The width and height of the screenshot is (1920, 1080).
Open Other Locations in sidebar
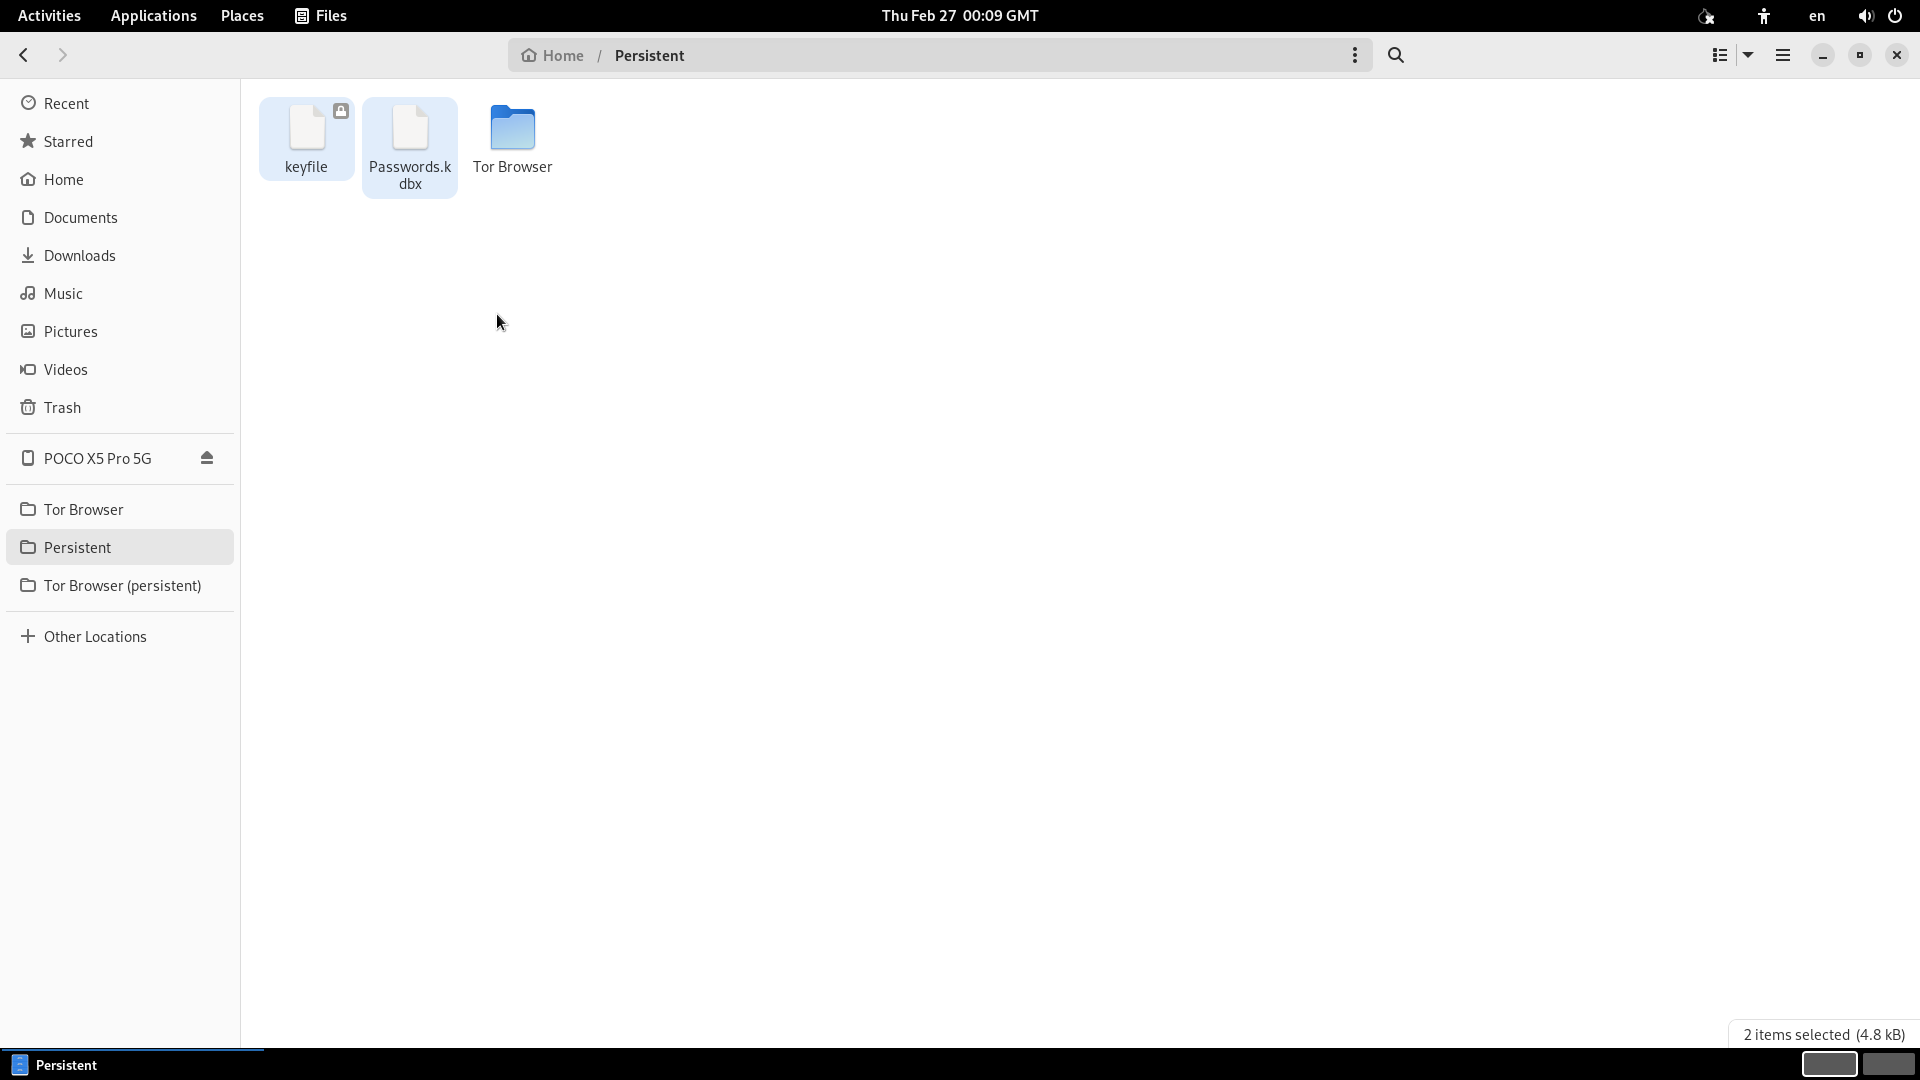(95, 637)
